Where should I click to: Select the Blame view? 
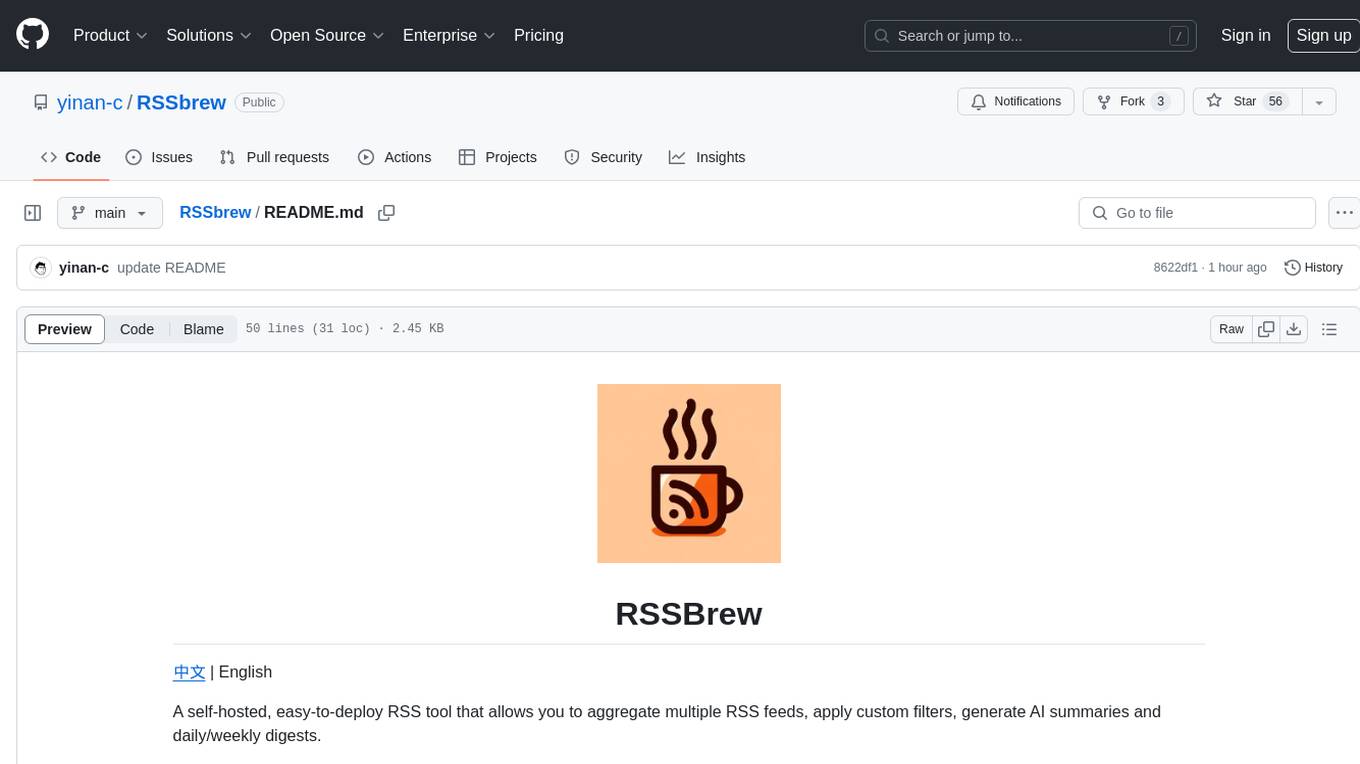(203, 329)
